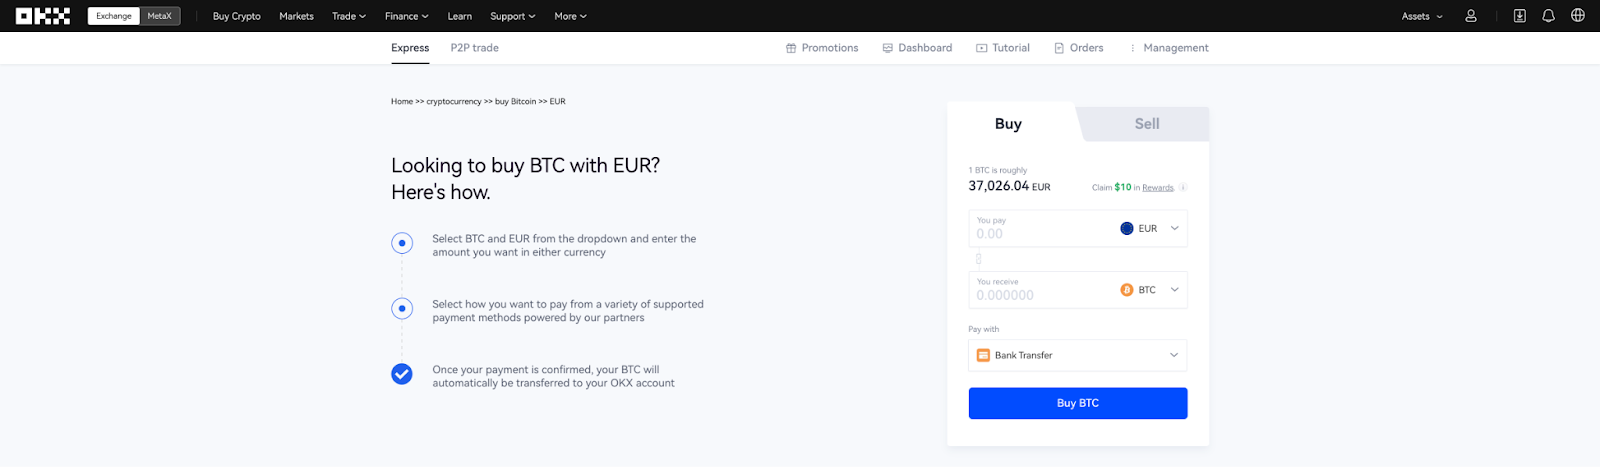Click the info icon beside Rewards
1600x467 pixels.
1183,188
